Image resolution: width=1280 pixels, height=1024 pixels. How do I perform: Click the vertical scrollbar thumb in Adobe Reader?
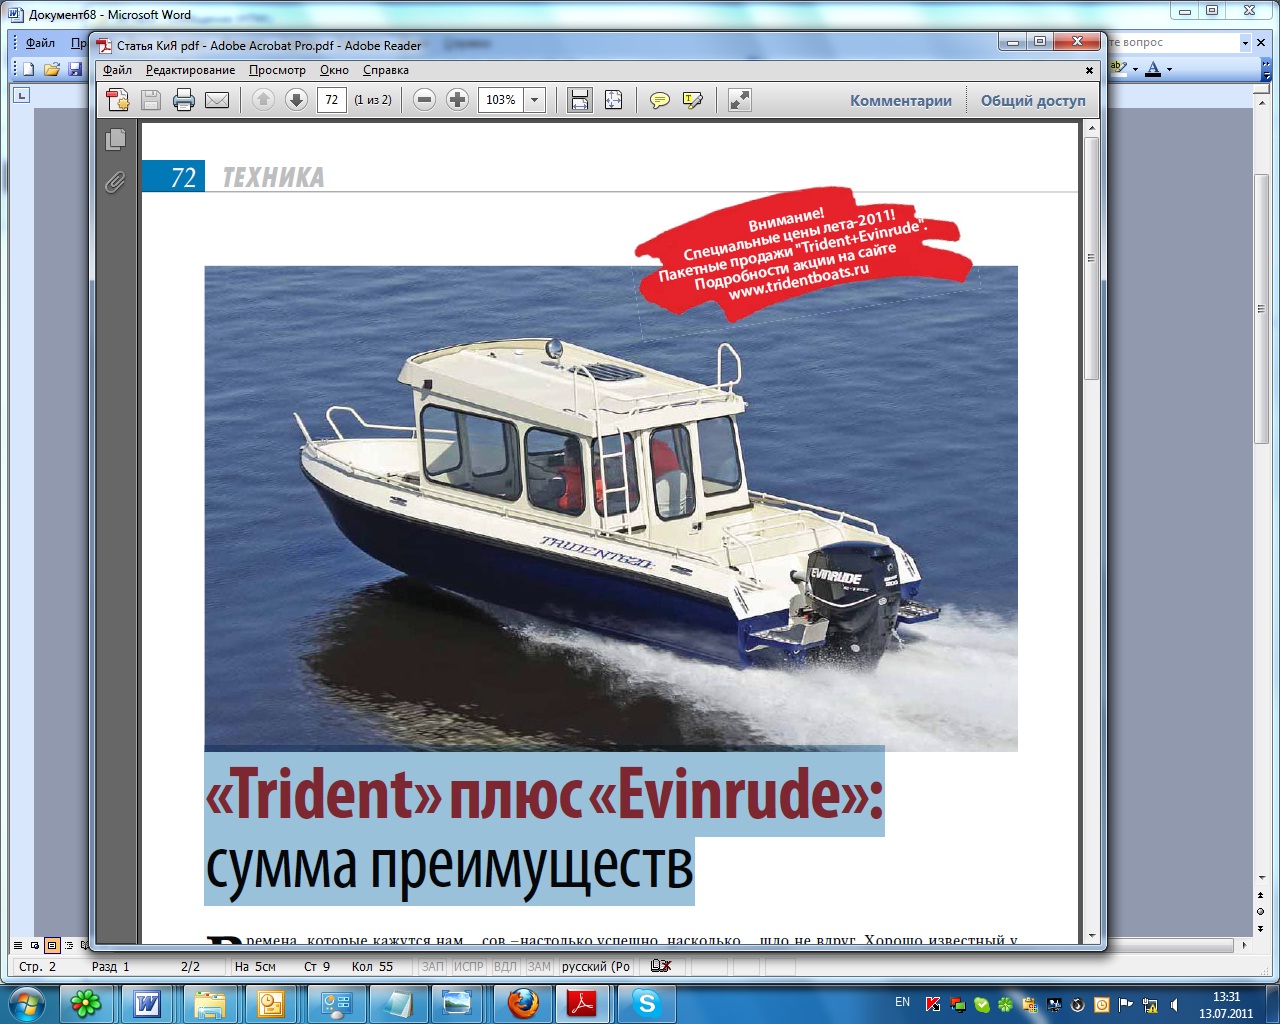point(1092,258)
